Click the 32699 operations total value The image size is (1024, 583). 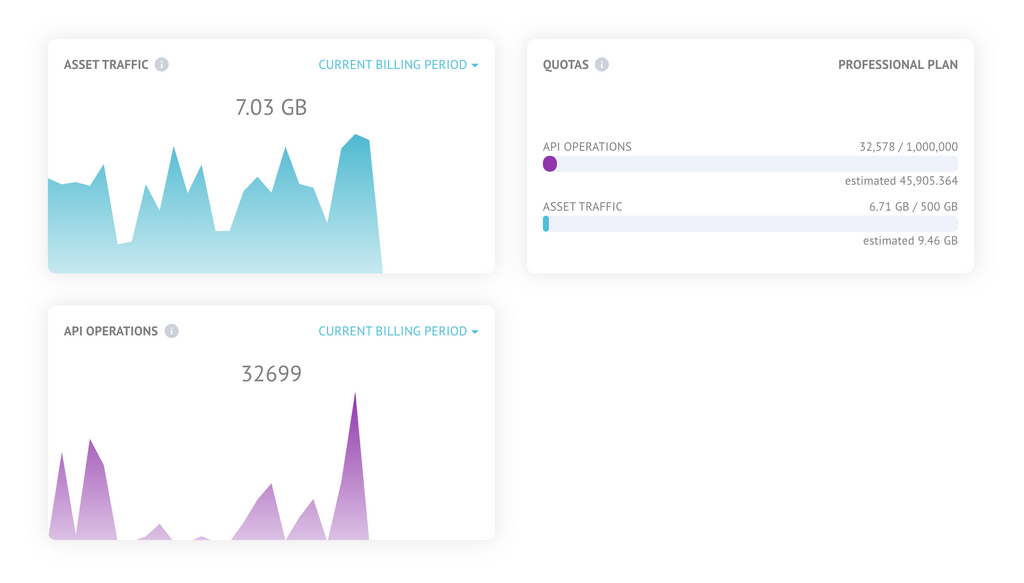pos(272,373)
